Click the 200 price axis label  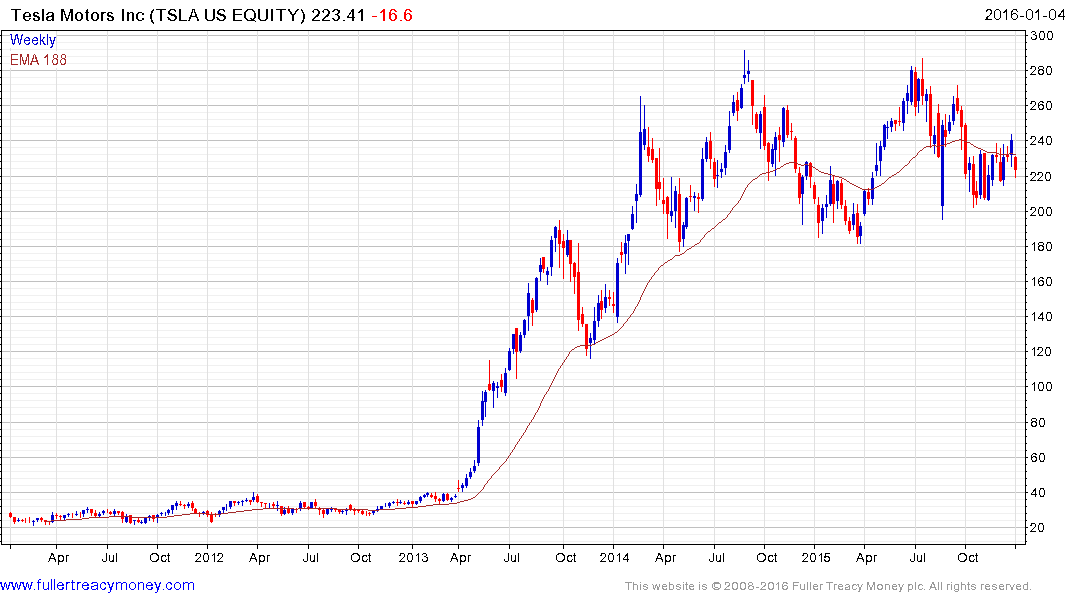pyautogui.click(x=1041, y=211)
